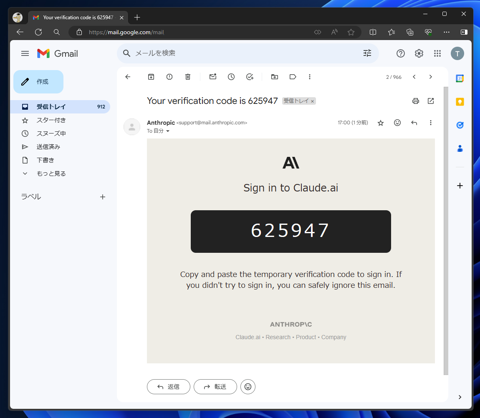Open the Gmail settings gear
Image resolution: width=480 pixels, height=418 pixels.
(x=419, y=53)
